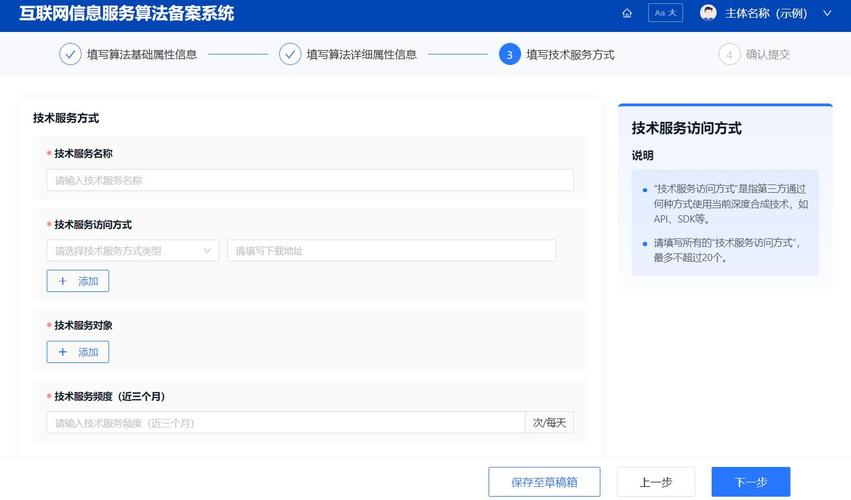Viewport: 851px width, 500px height.
Task: Click the greyed step 4 circle
Action: pyautogui.click(x=729, y=54)
